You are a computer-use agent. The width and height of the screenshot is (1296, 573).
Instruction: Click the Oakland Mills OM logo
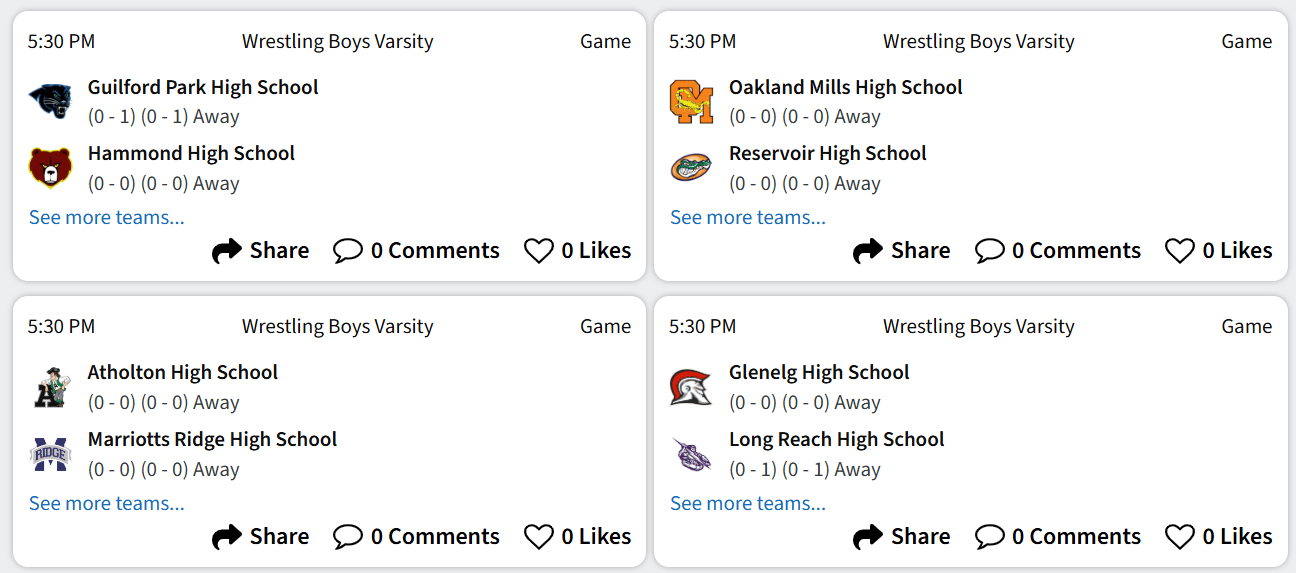point(691,101)
